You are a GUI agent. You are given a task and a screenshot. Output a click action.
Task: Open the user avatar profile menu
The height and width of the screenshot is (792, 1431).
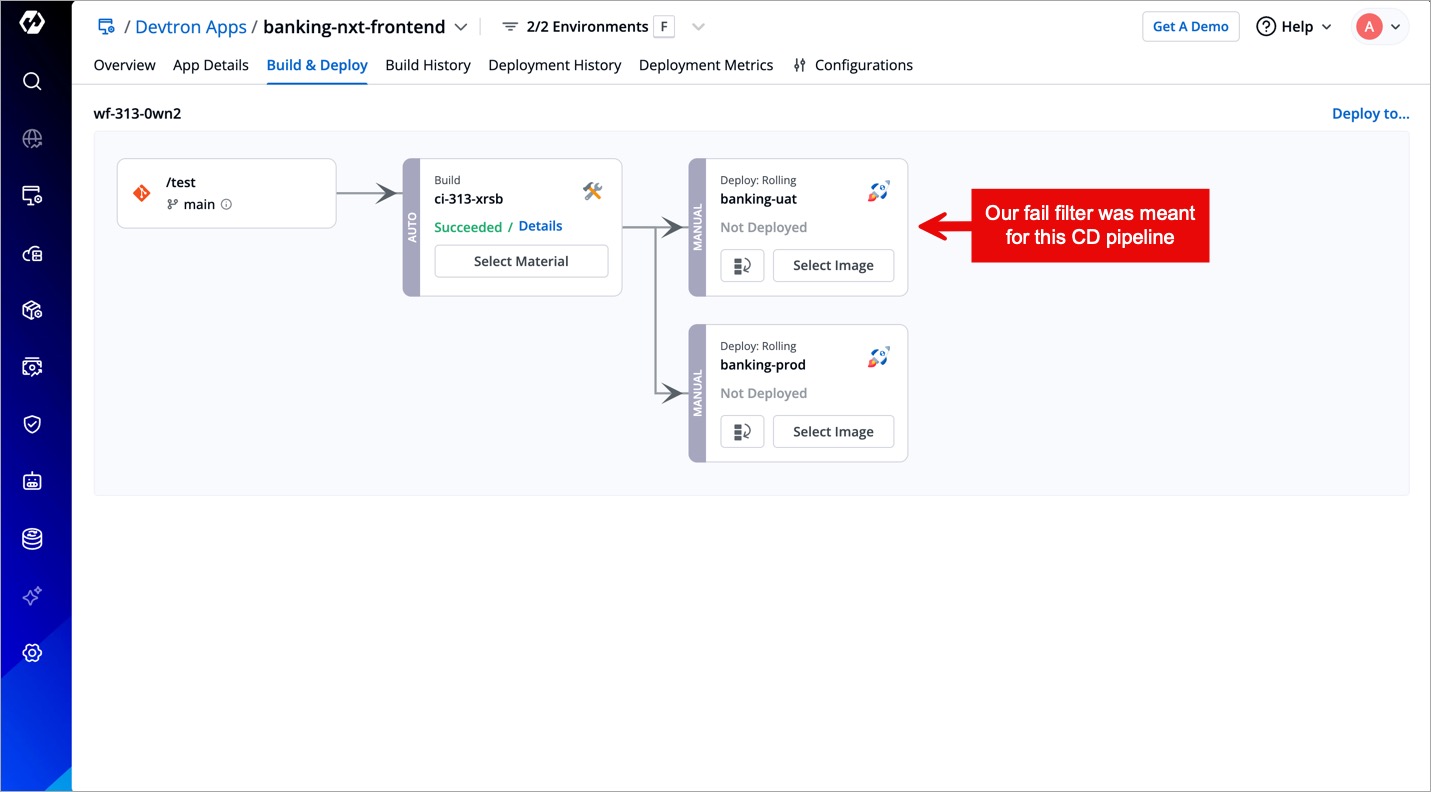pos(1381,27)
